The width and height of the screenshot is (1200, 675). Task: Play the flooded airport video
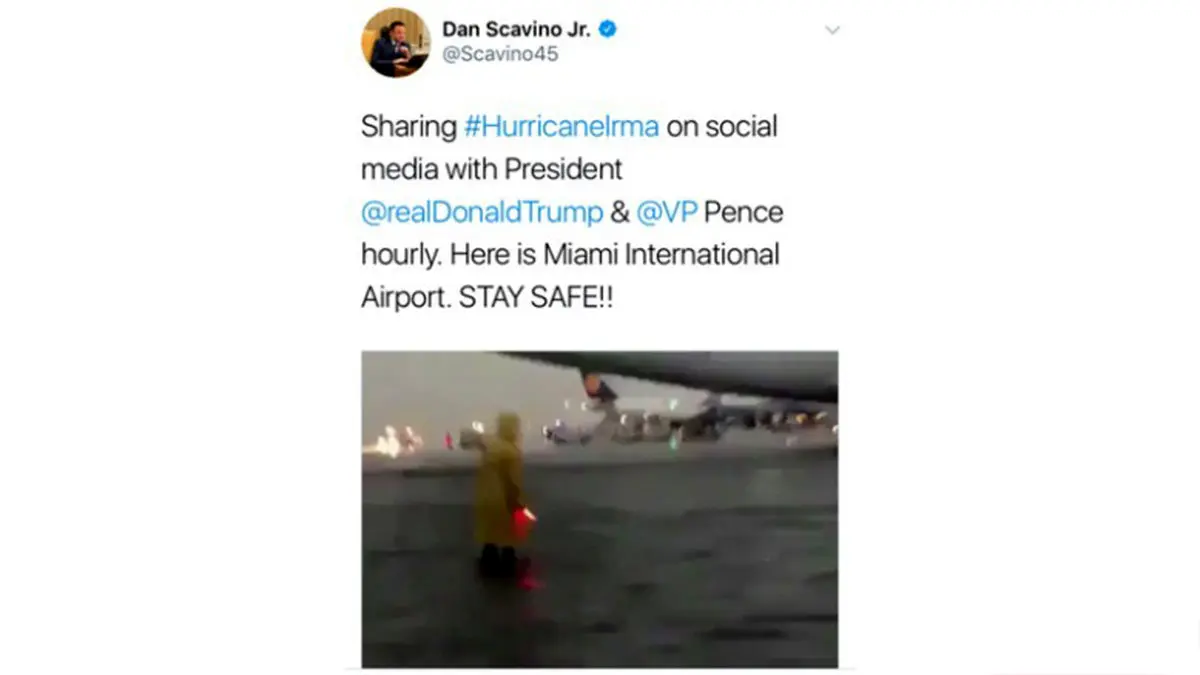[599, 509]
